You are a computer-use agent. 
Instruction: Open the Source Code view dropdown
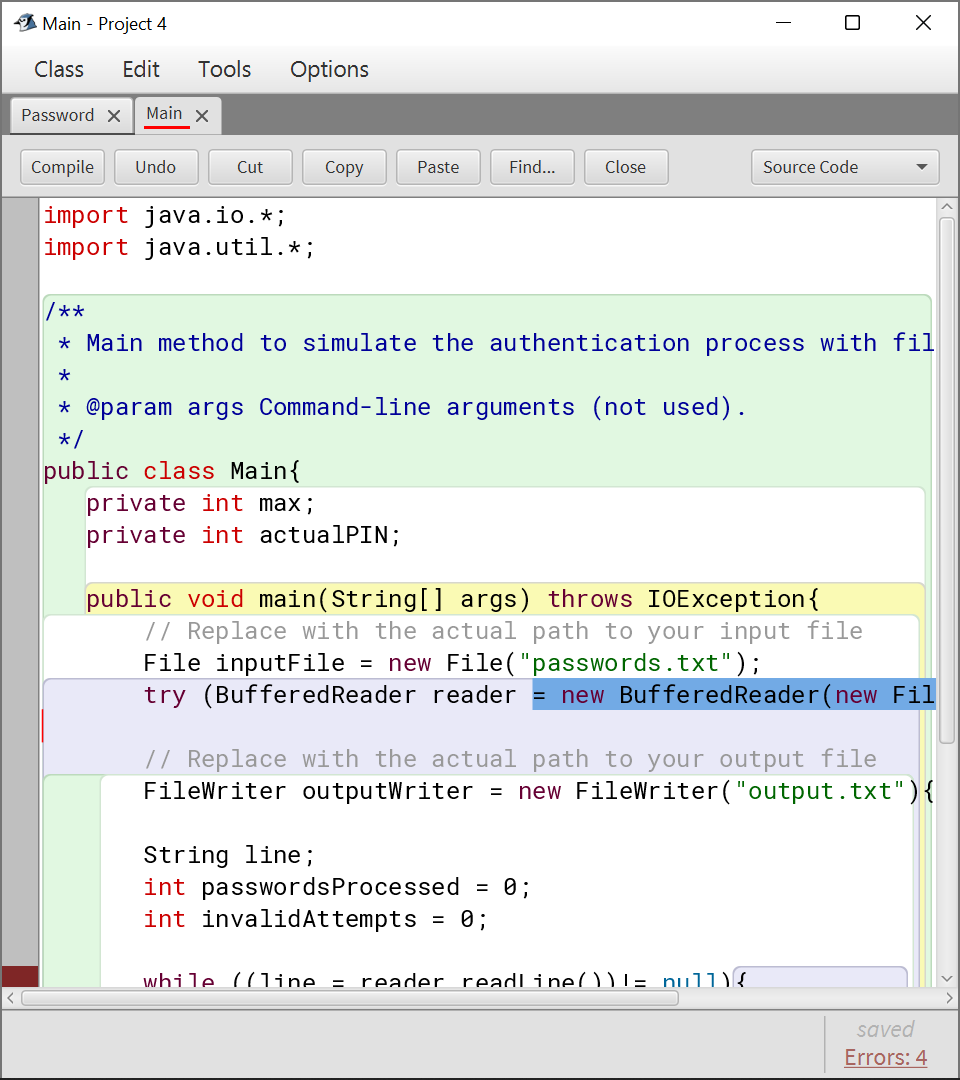click(845, 167)
